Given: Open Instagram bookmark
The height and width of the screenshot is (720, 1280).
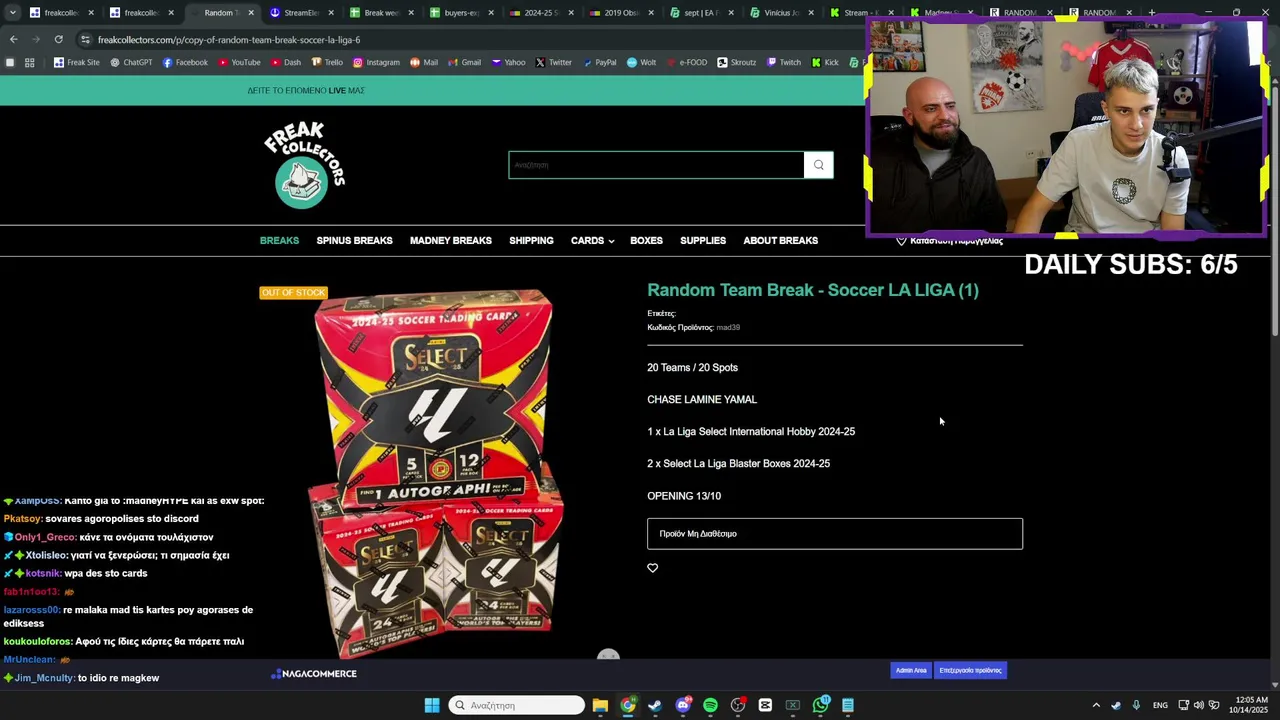Looking at the screenshot, I should pyautogui.click(x=376, y=62).
